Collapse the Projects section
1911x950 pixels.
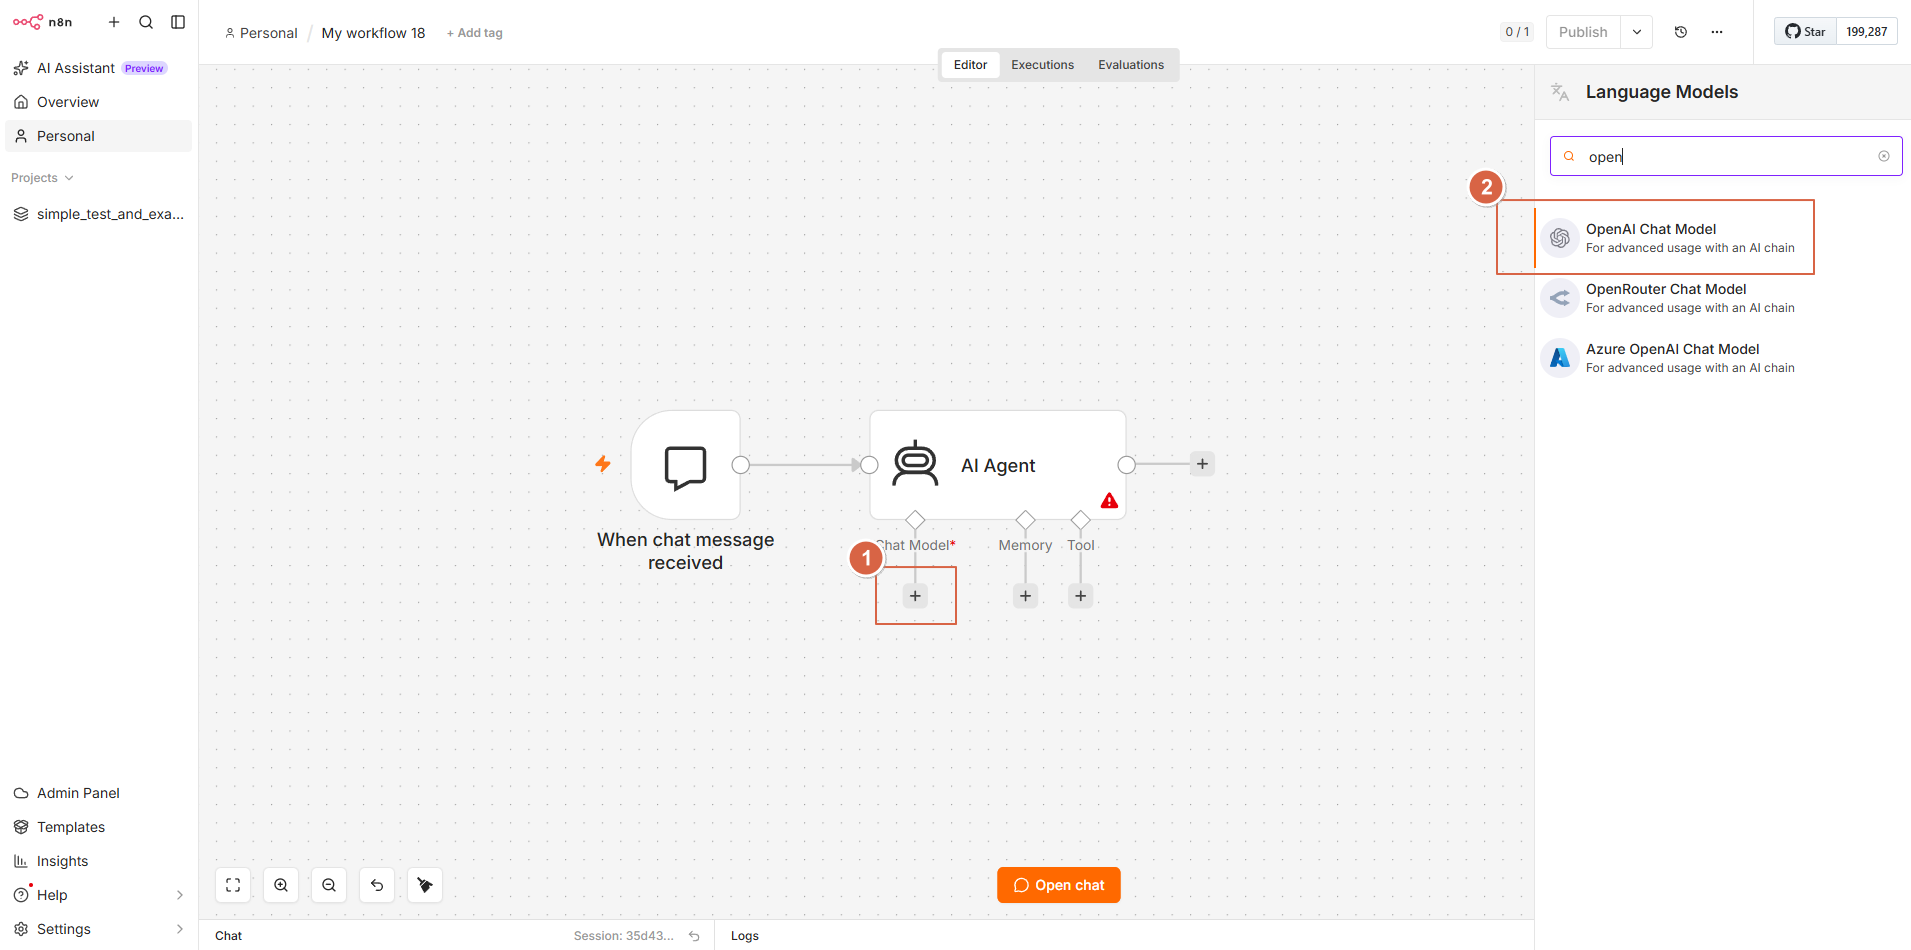point(42,178)
